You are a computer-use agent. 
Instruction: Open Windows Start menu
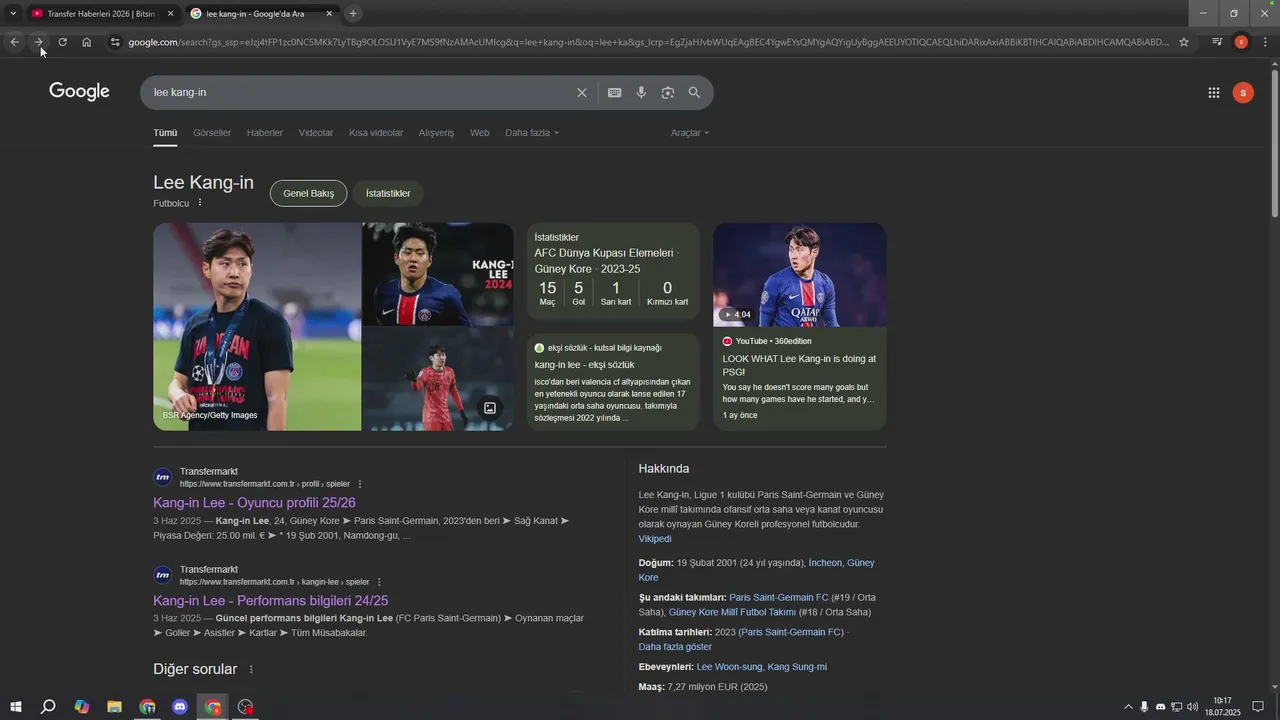coord(15,707)
